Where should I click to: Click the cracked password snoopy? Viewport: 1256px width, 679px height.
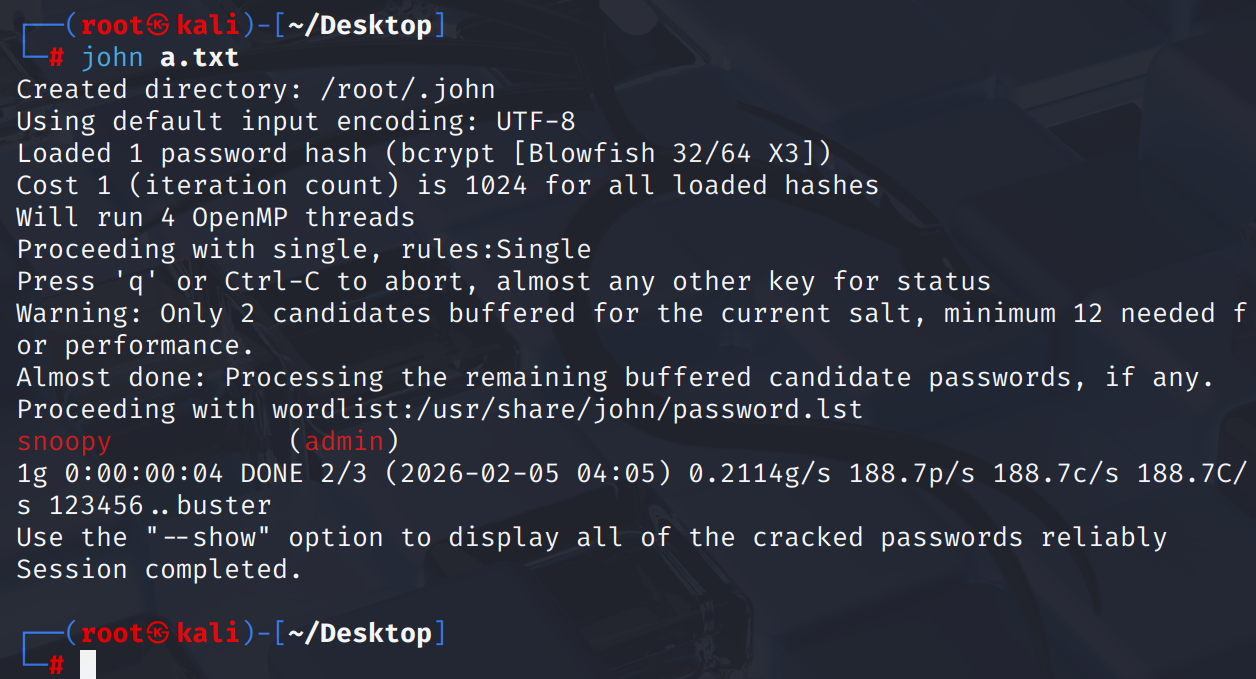[x=64, y=442]
